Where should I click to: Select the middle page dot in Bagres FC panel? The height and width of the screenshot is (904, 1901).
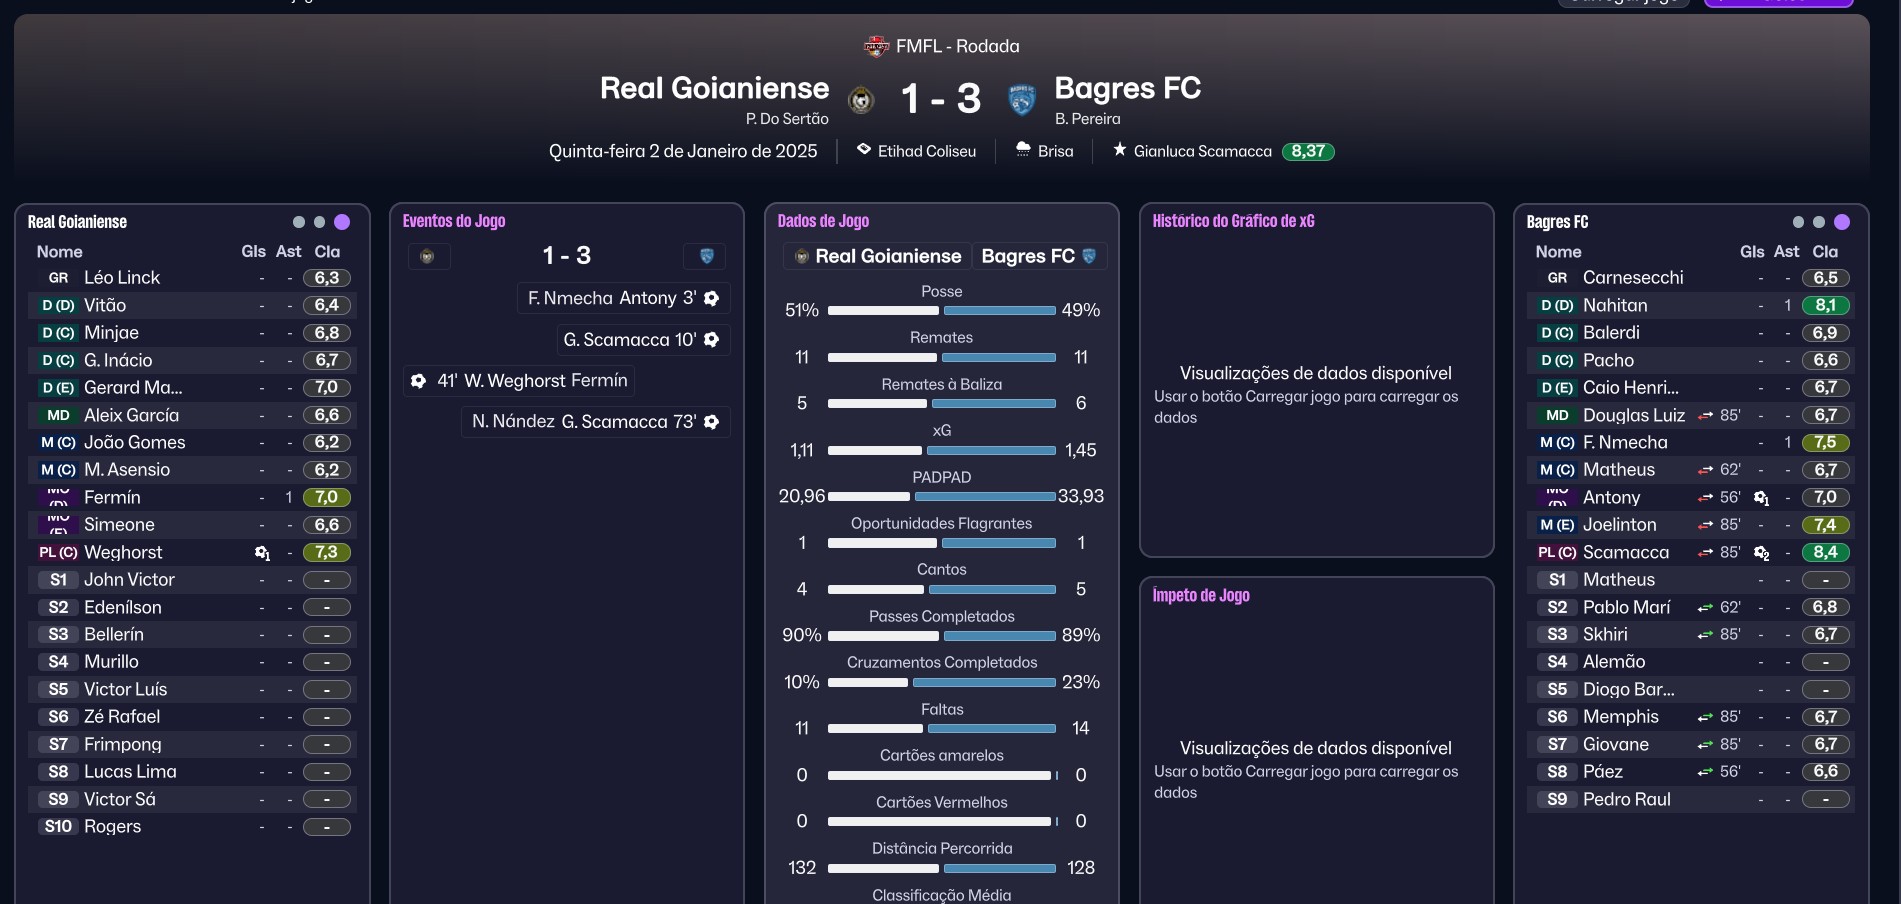click(x=1819, y=222)
